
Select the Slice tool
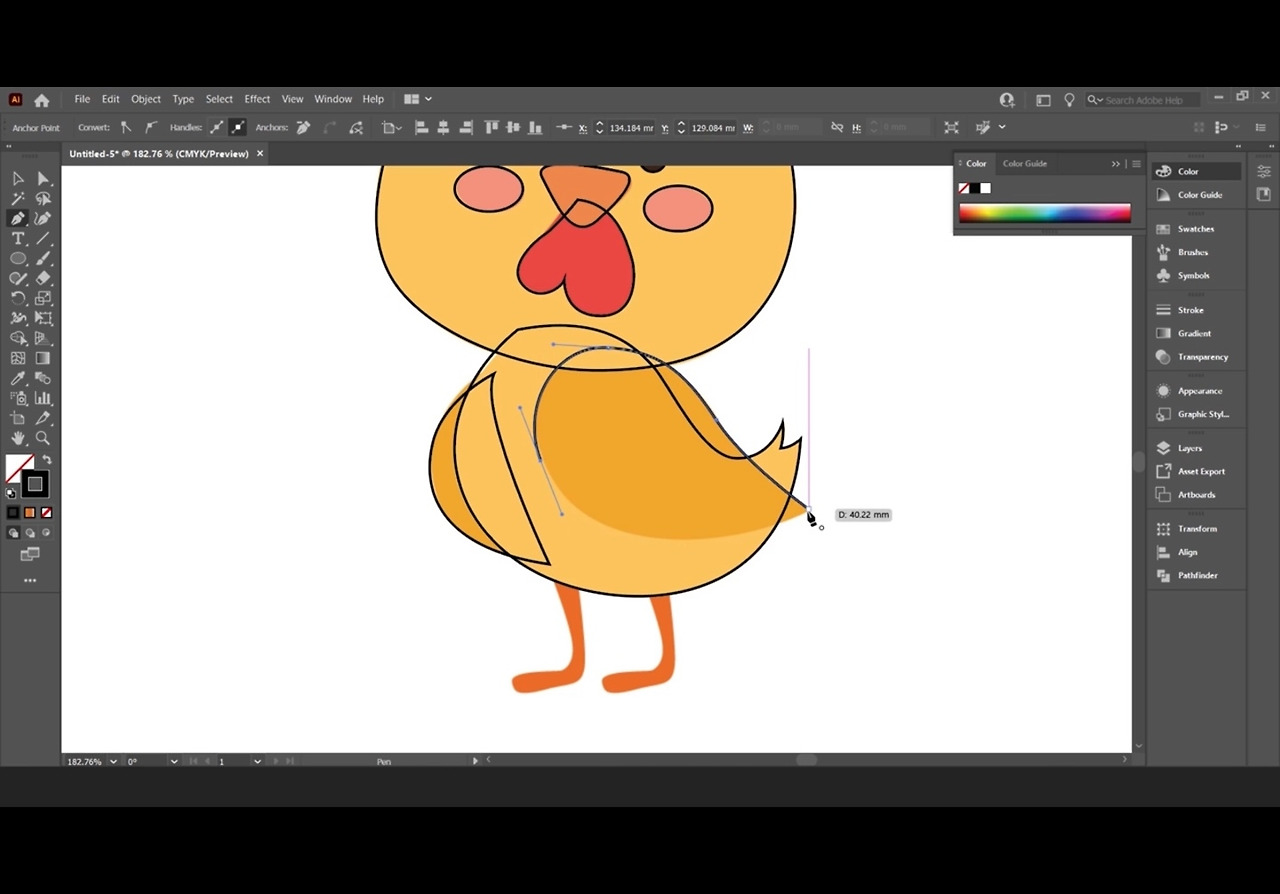click(43, 418)
